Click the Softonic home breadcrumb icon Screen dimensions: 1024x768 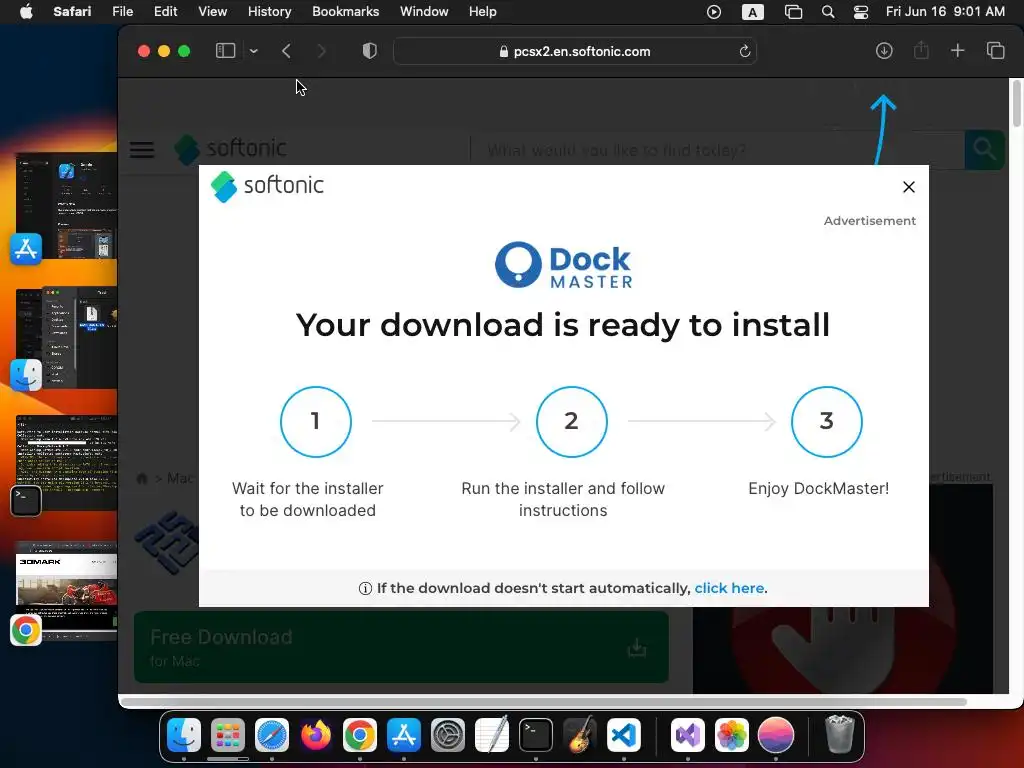coord(142,478)
